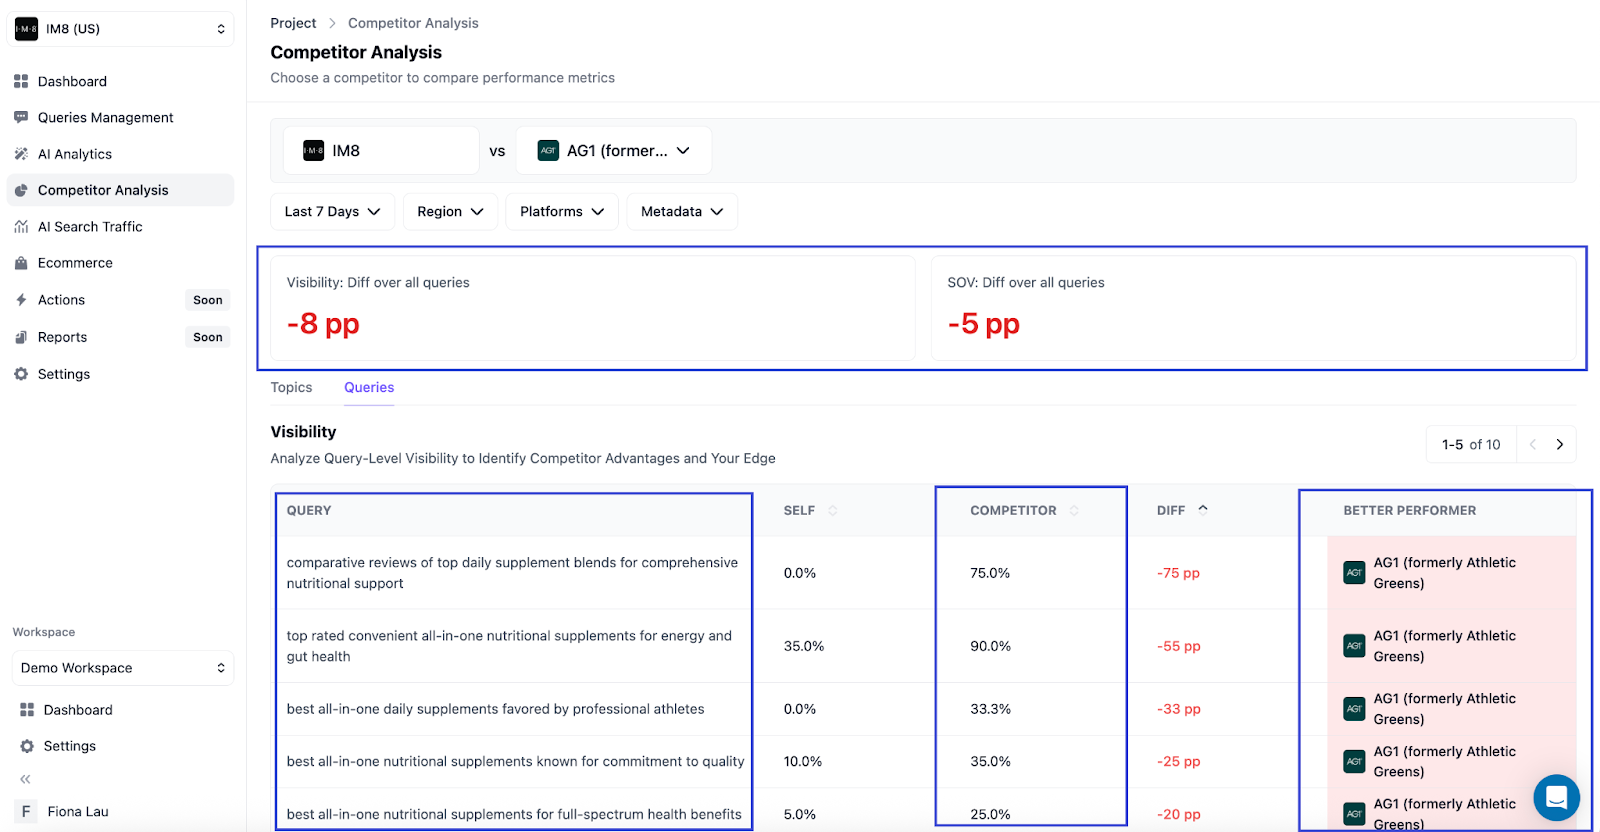Open the AG1 competitor dropdown

tap(614, 151)
